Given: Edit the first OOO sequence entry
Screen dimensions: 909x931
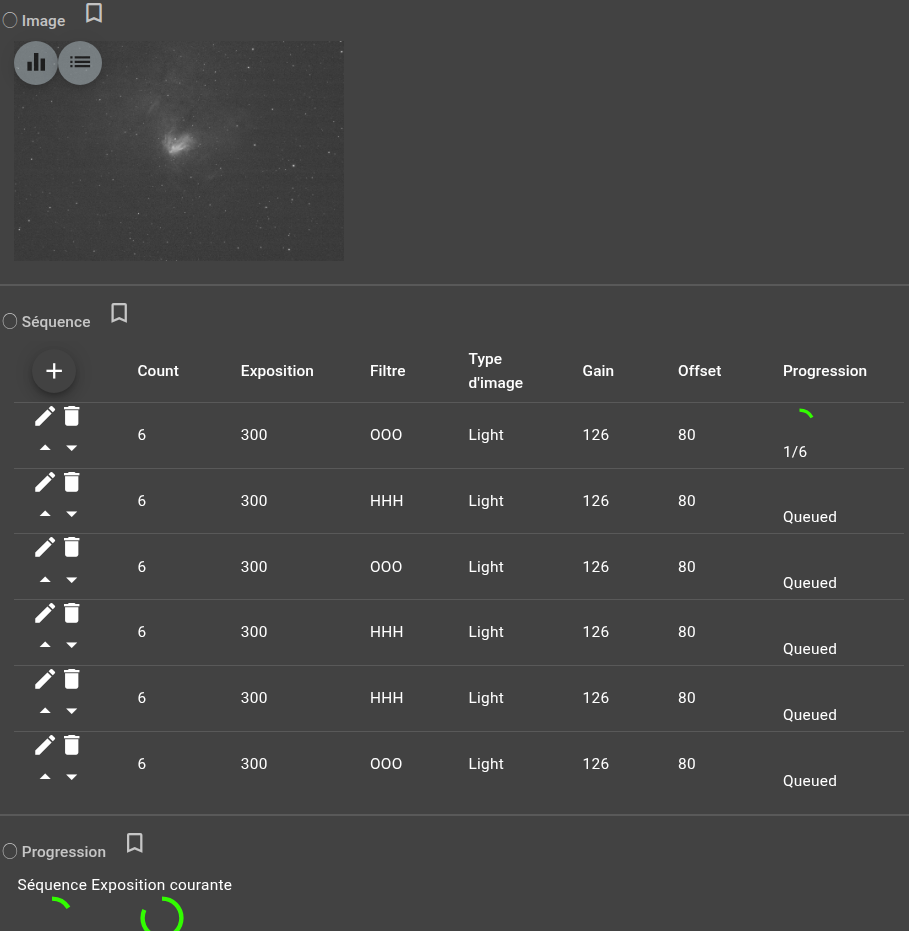Looking at the screenshot, I should 45,415.
